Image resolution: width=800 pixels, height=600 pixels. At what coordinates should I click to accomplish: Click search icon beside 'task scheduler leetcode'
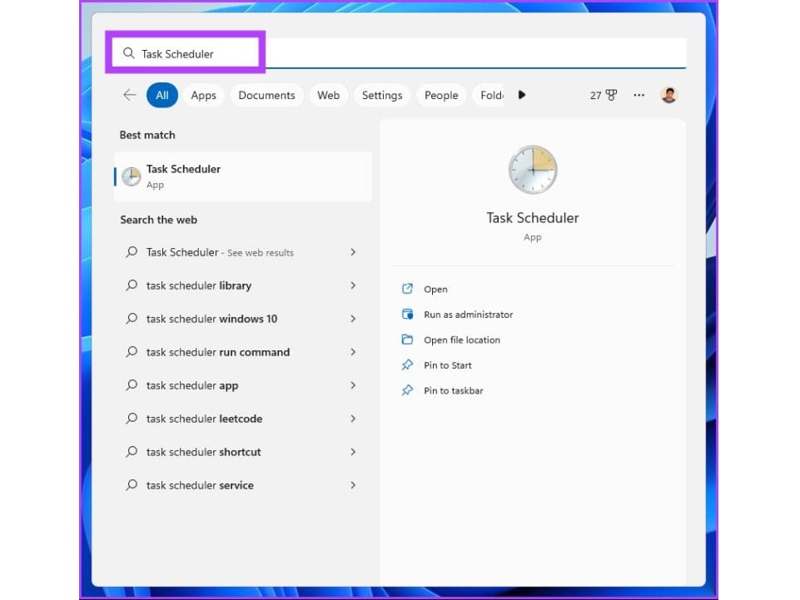[132, 418]
